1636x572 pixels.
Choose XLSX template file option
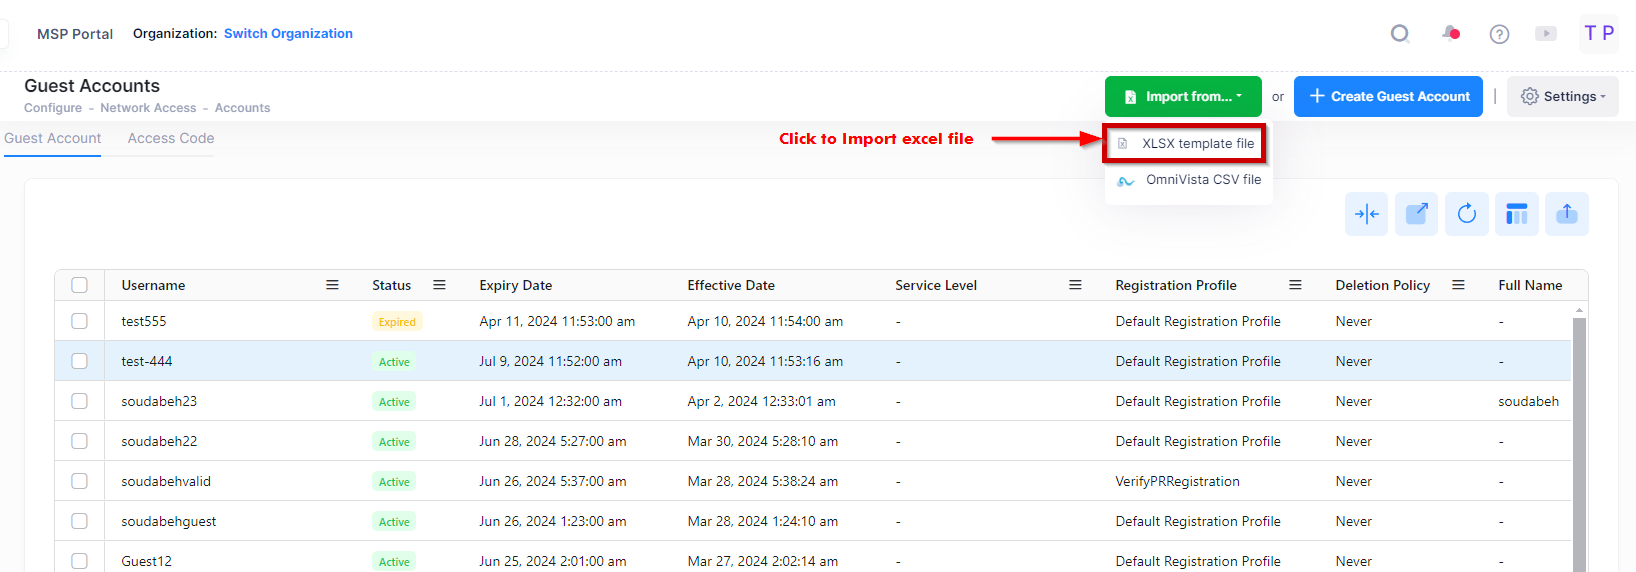tap(1197, 144)
